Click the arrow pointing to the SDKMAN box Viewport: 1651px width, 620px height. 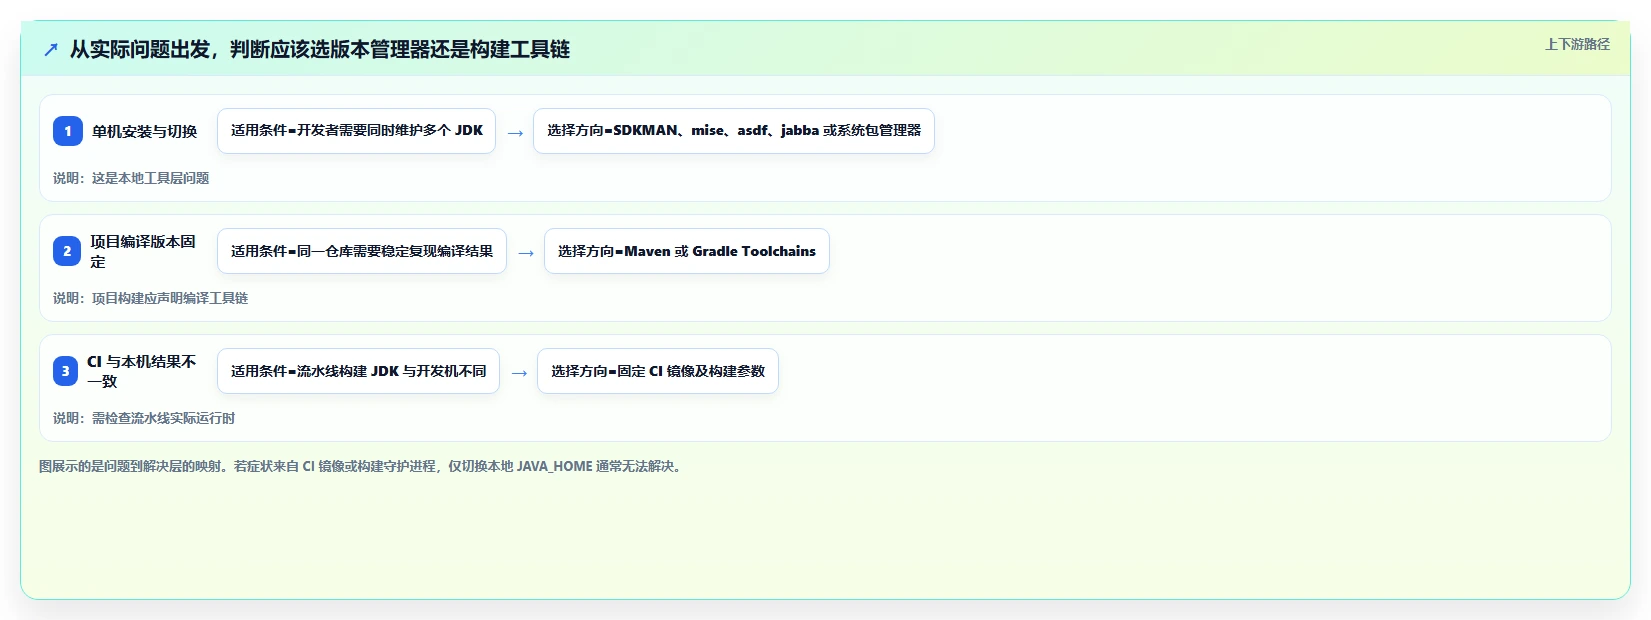coord(515,132)
